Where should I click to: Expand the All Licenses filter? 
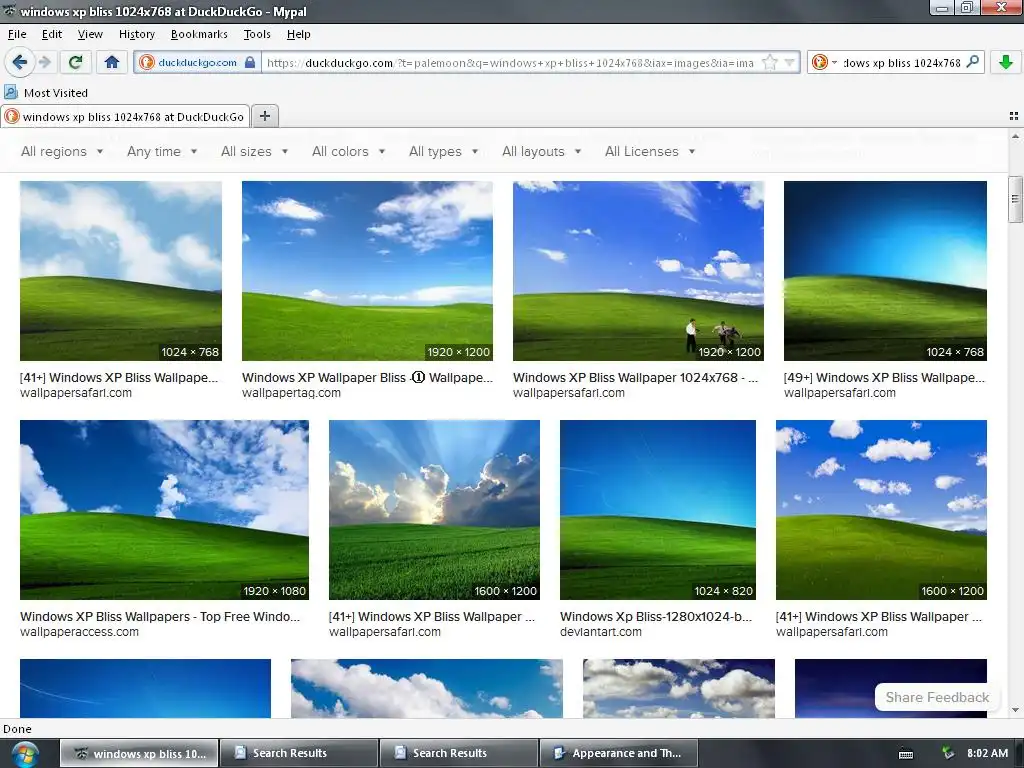pyautogui.click(x=650, y=152)
